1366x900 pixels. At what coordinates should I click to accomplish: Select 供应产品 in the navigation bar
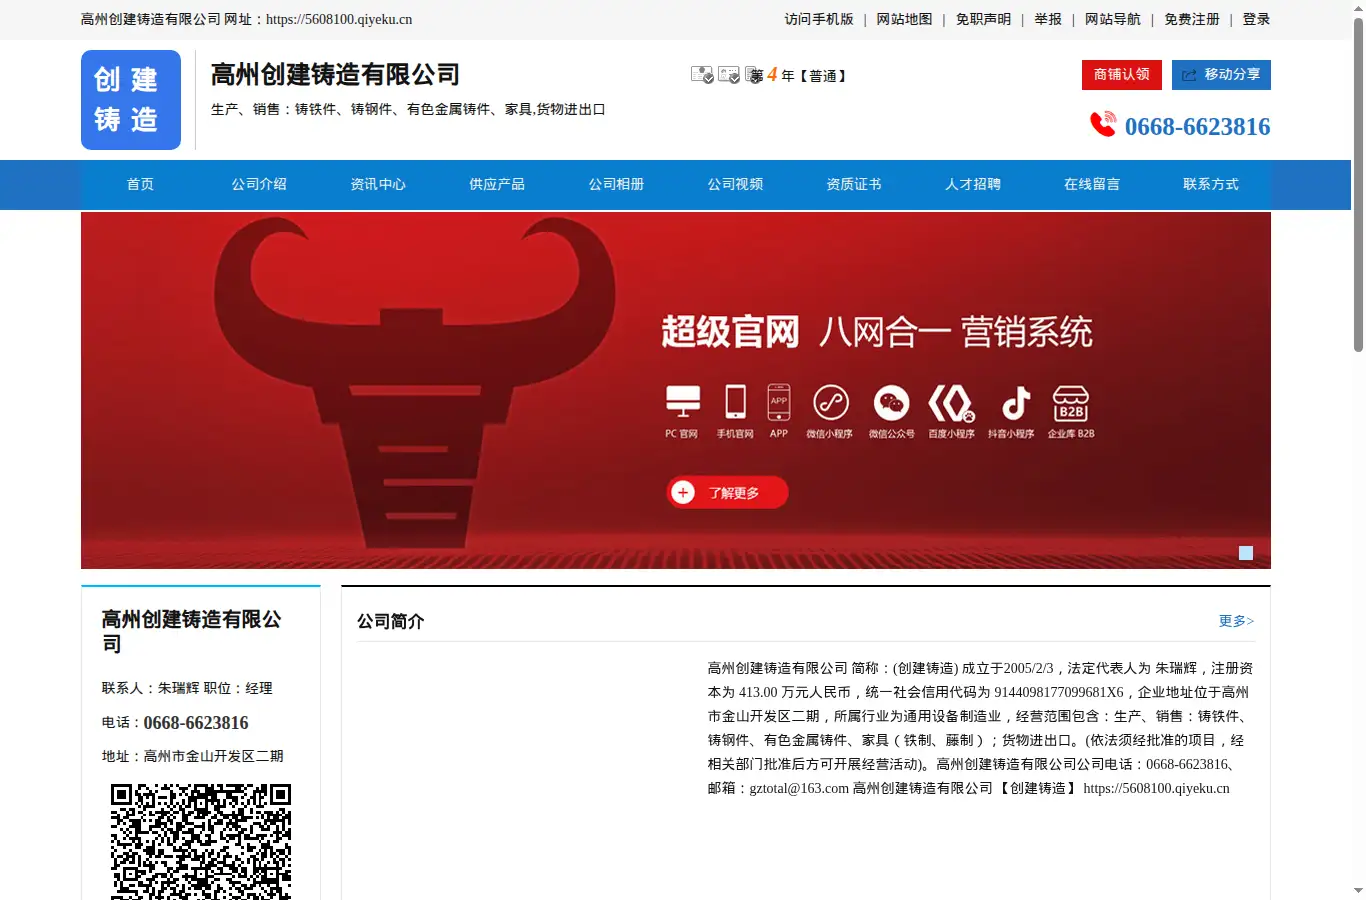coord(497,184)
